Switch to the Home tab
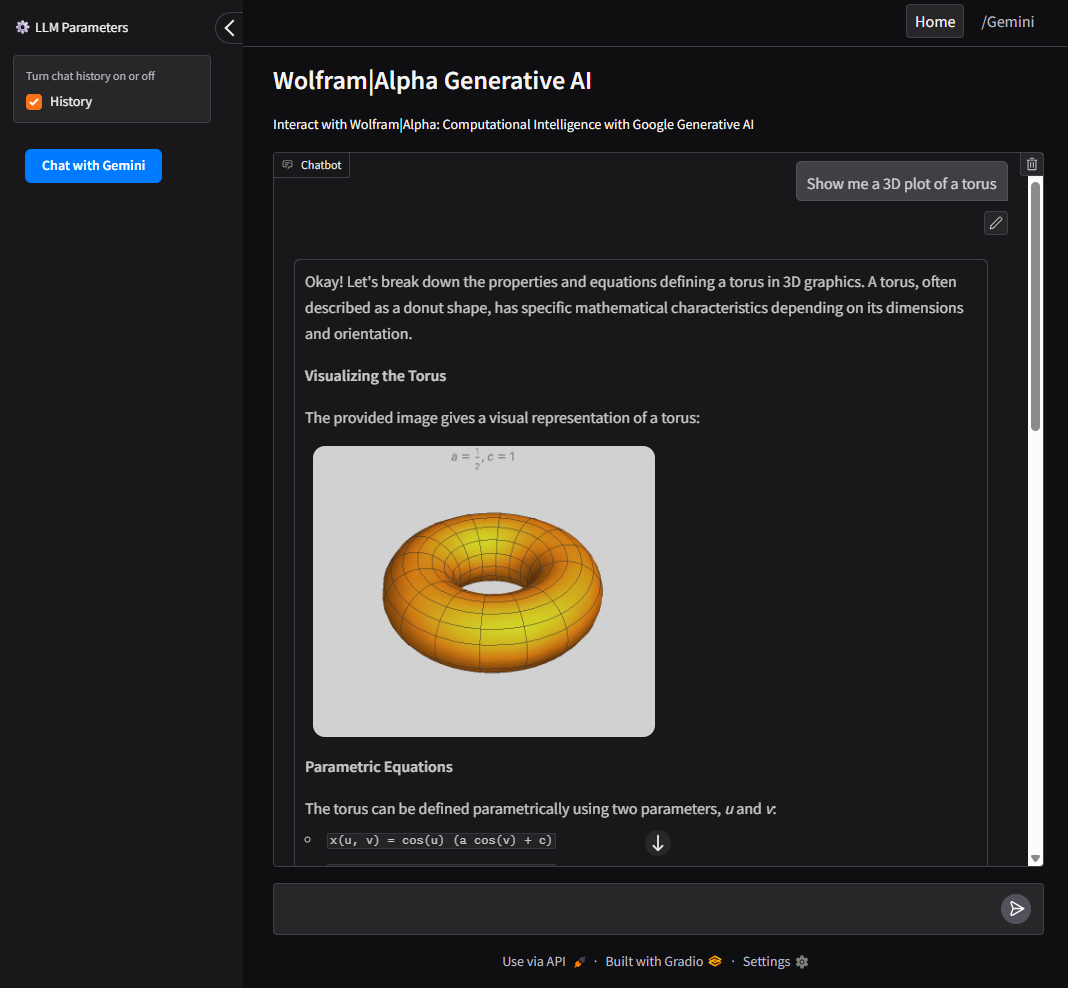The image size is (1068, 988). (934, 21)
